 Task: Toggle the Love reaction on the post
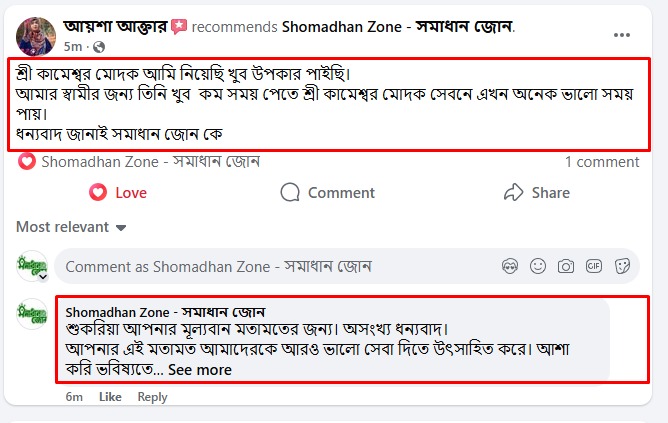(117, 192)
